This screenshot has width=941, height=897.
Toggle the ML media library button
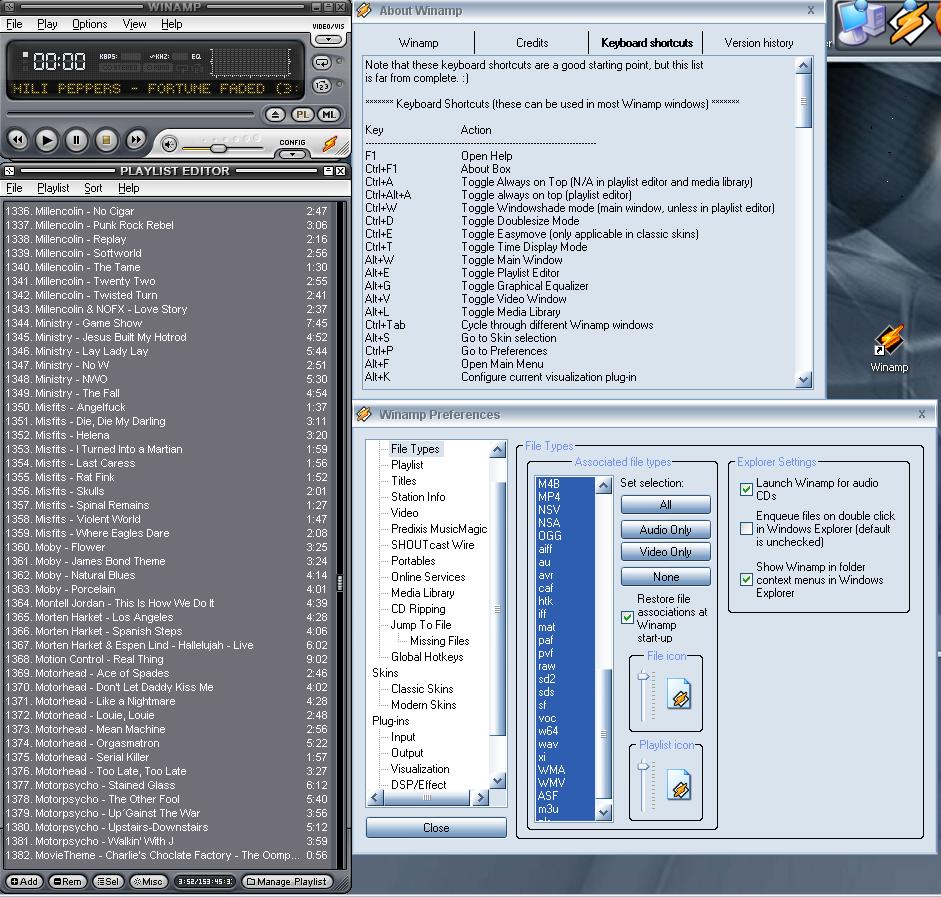[329, 115]
